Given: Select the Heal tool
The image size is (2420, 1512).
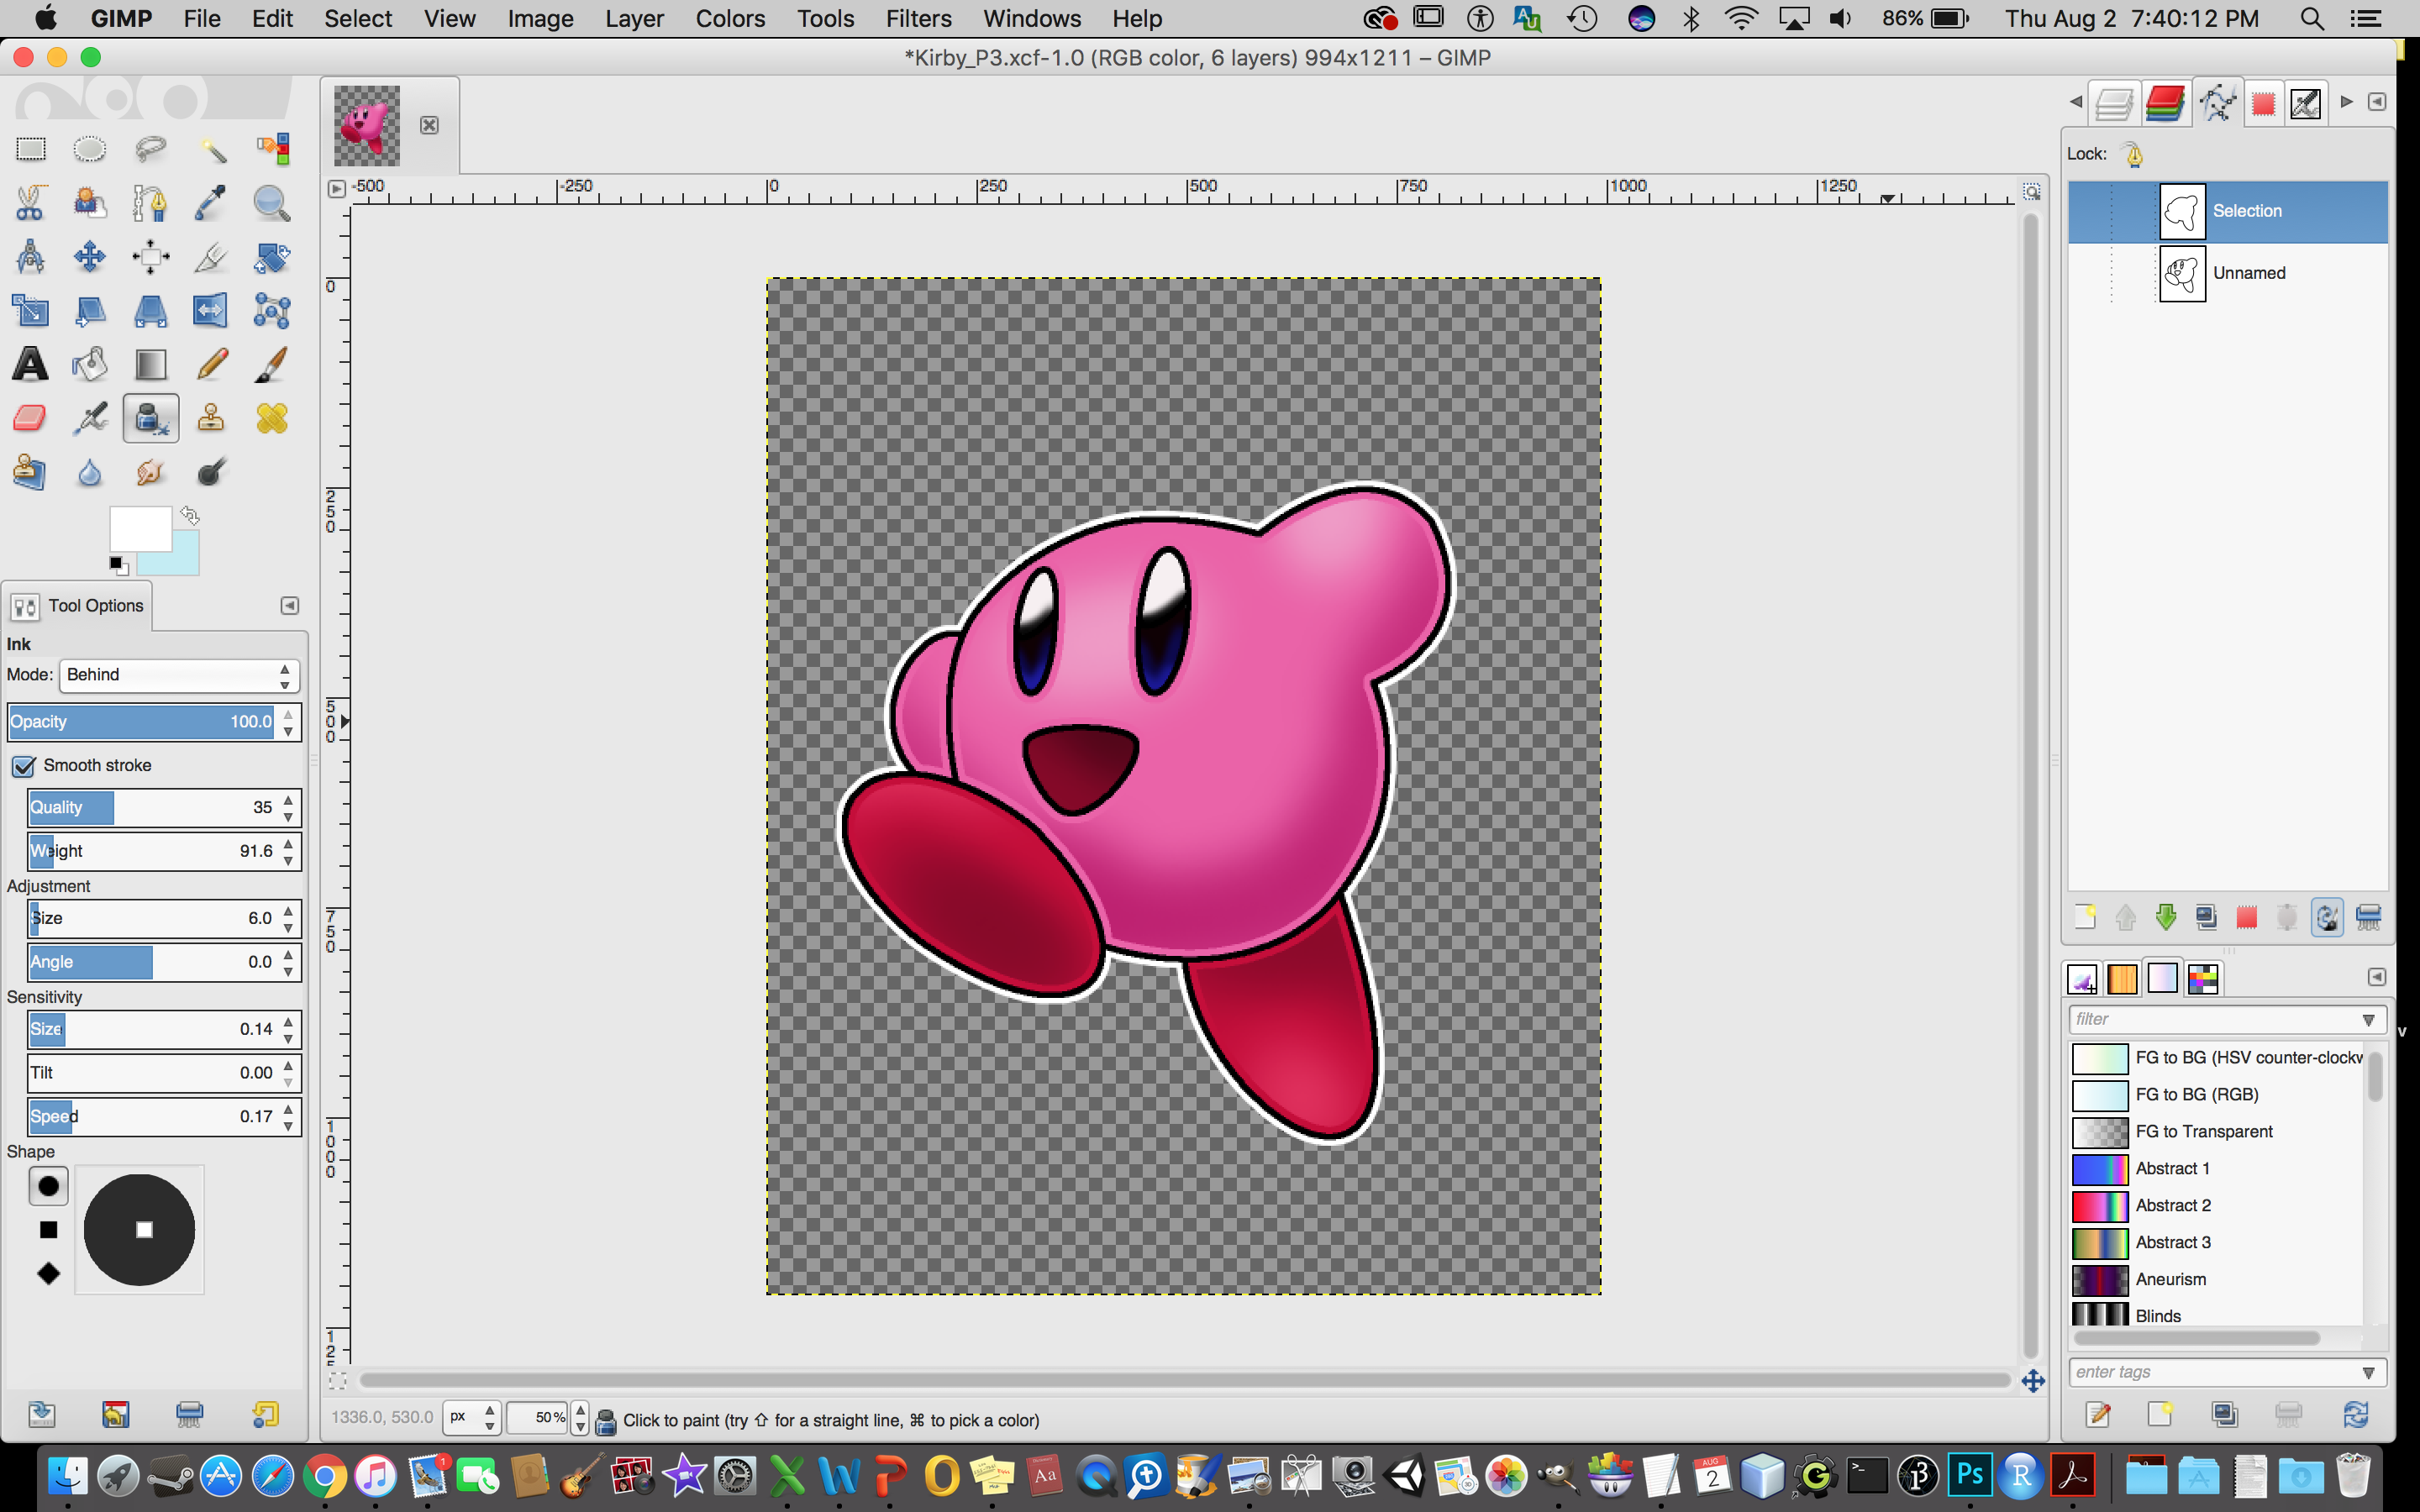Looking at the screenshot, I should pyautogui.click(x=271, y=418).
